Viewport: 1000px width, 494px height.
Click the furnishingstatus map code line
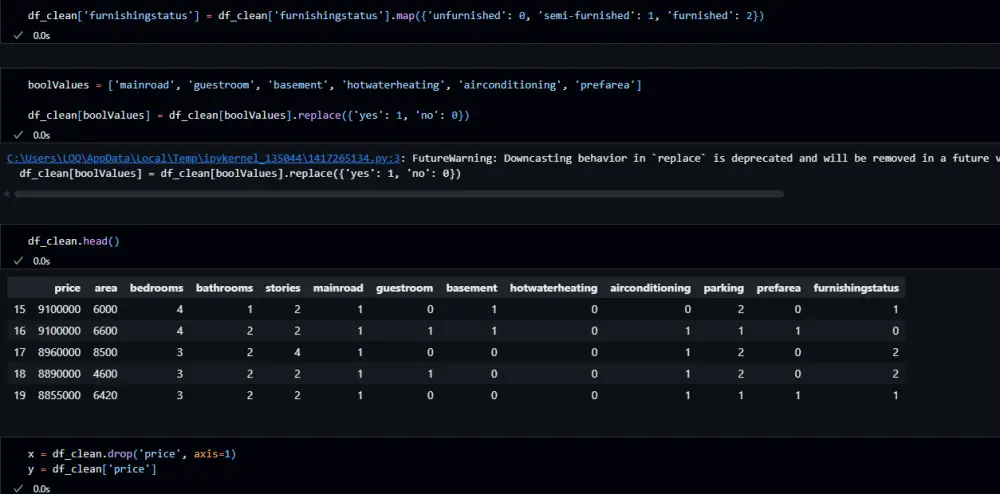coord(396,17)
